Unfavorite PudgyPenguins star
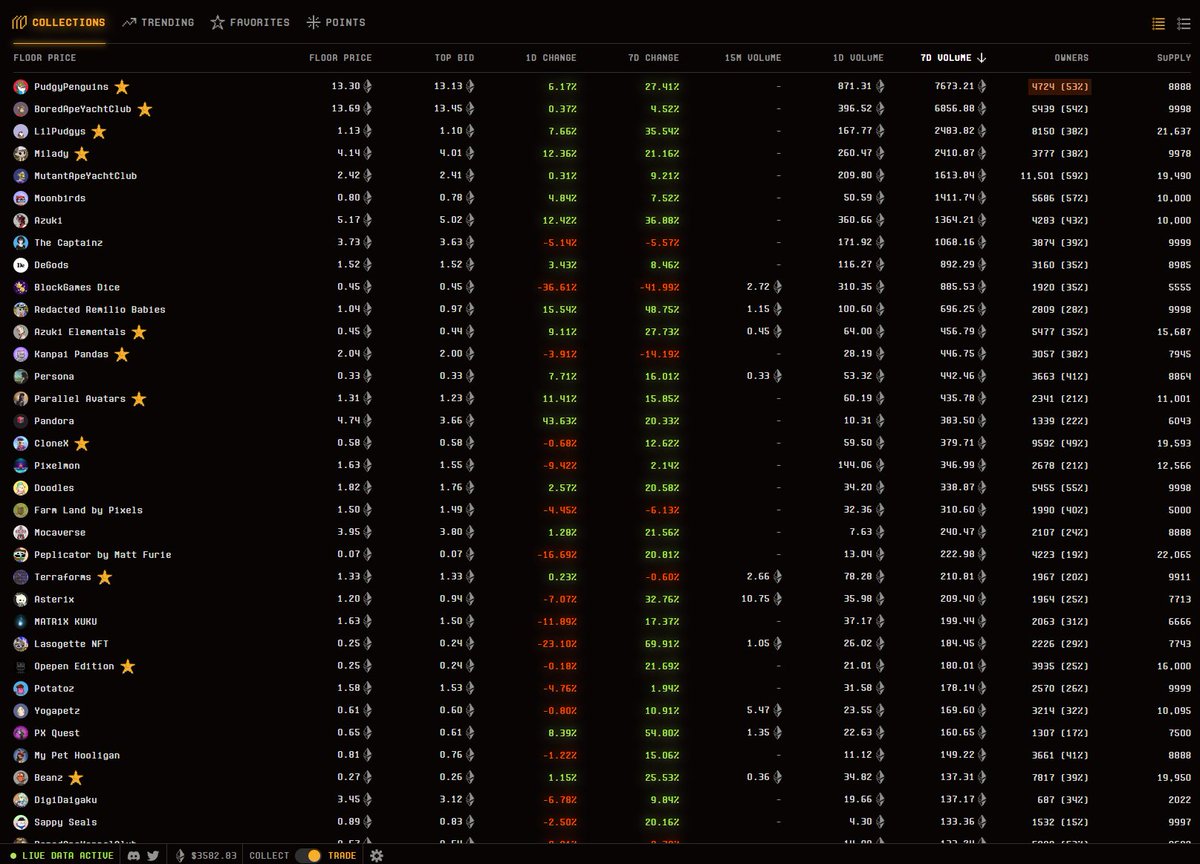This screenshot has width=1200, height=864. point(122,87)
